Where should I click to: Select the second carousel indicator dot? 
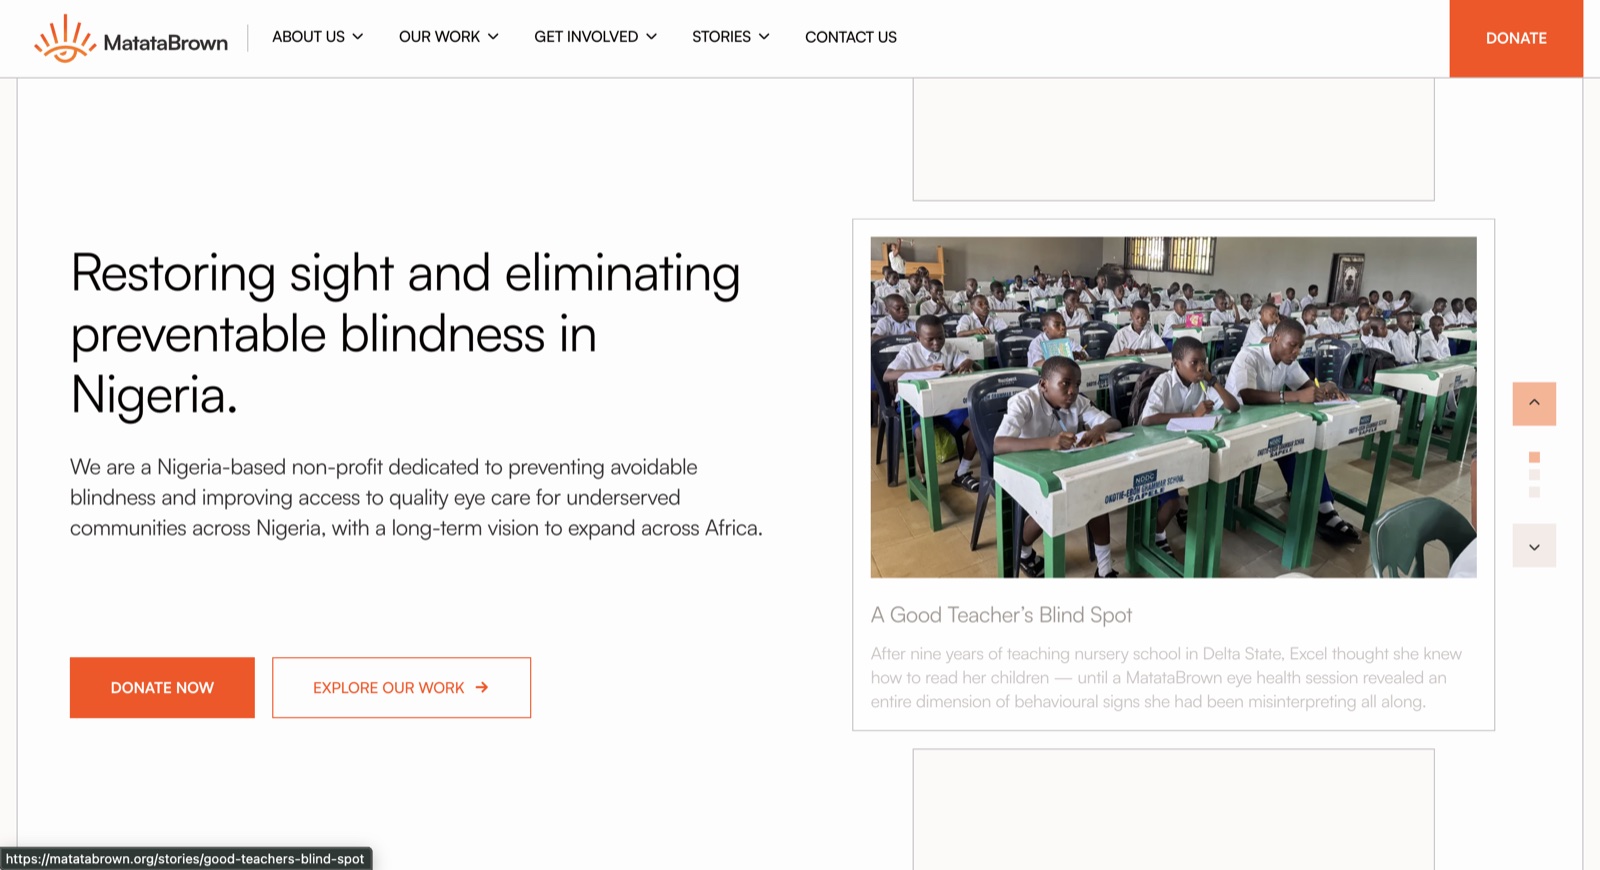1534,475
